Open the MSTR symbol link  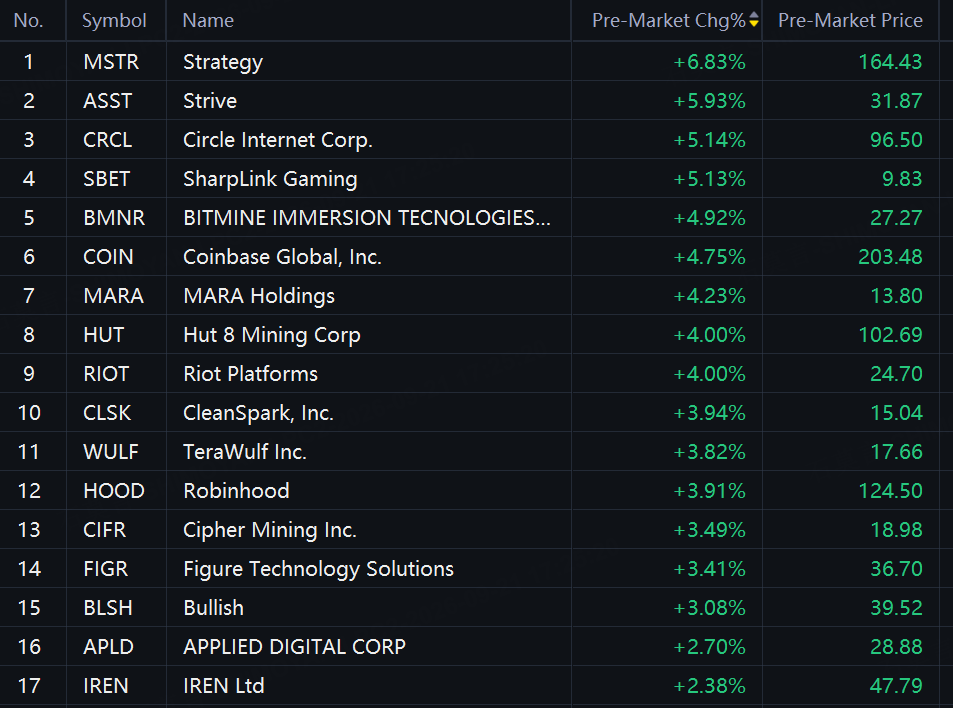click(x=111, y=61)
